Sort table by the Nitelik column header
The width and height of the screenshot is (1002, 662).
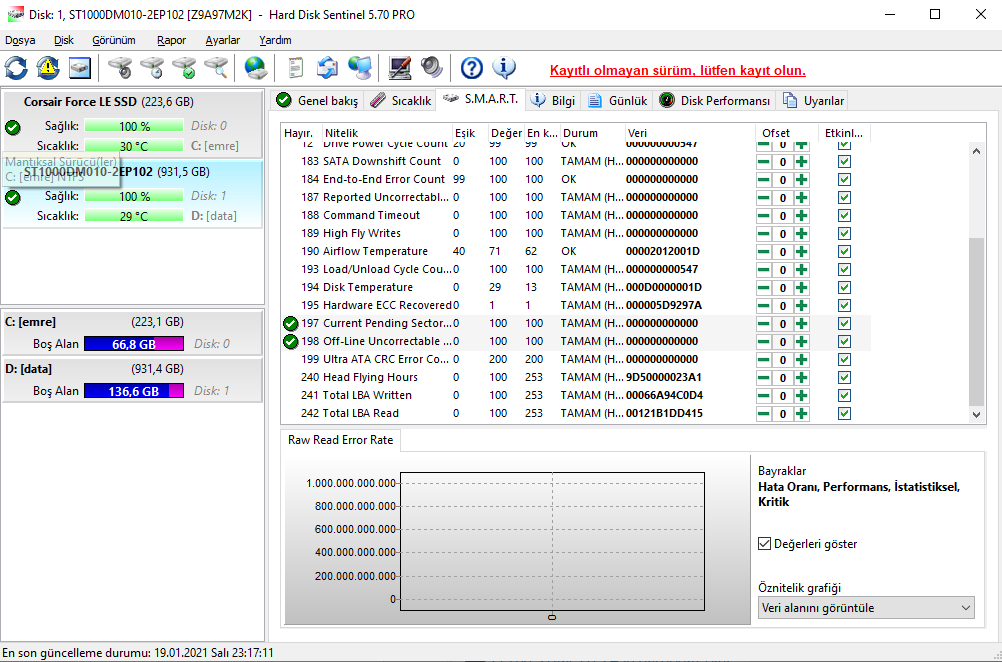point(387,134)
